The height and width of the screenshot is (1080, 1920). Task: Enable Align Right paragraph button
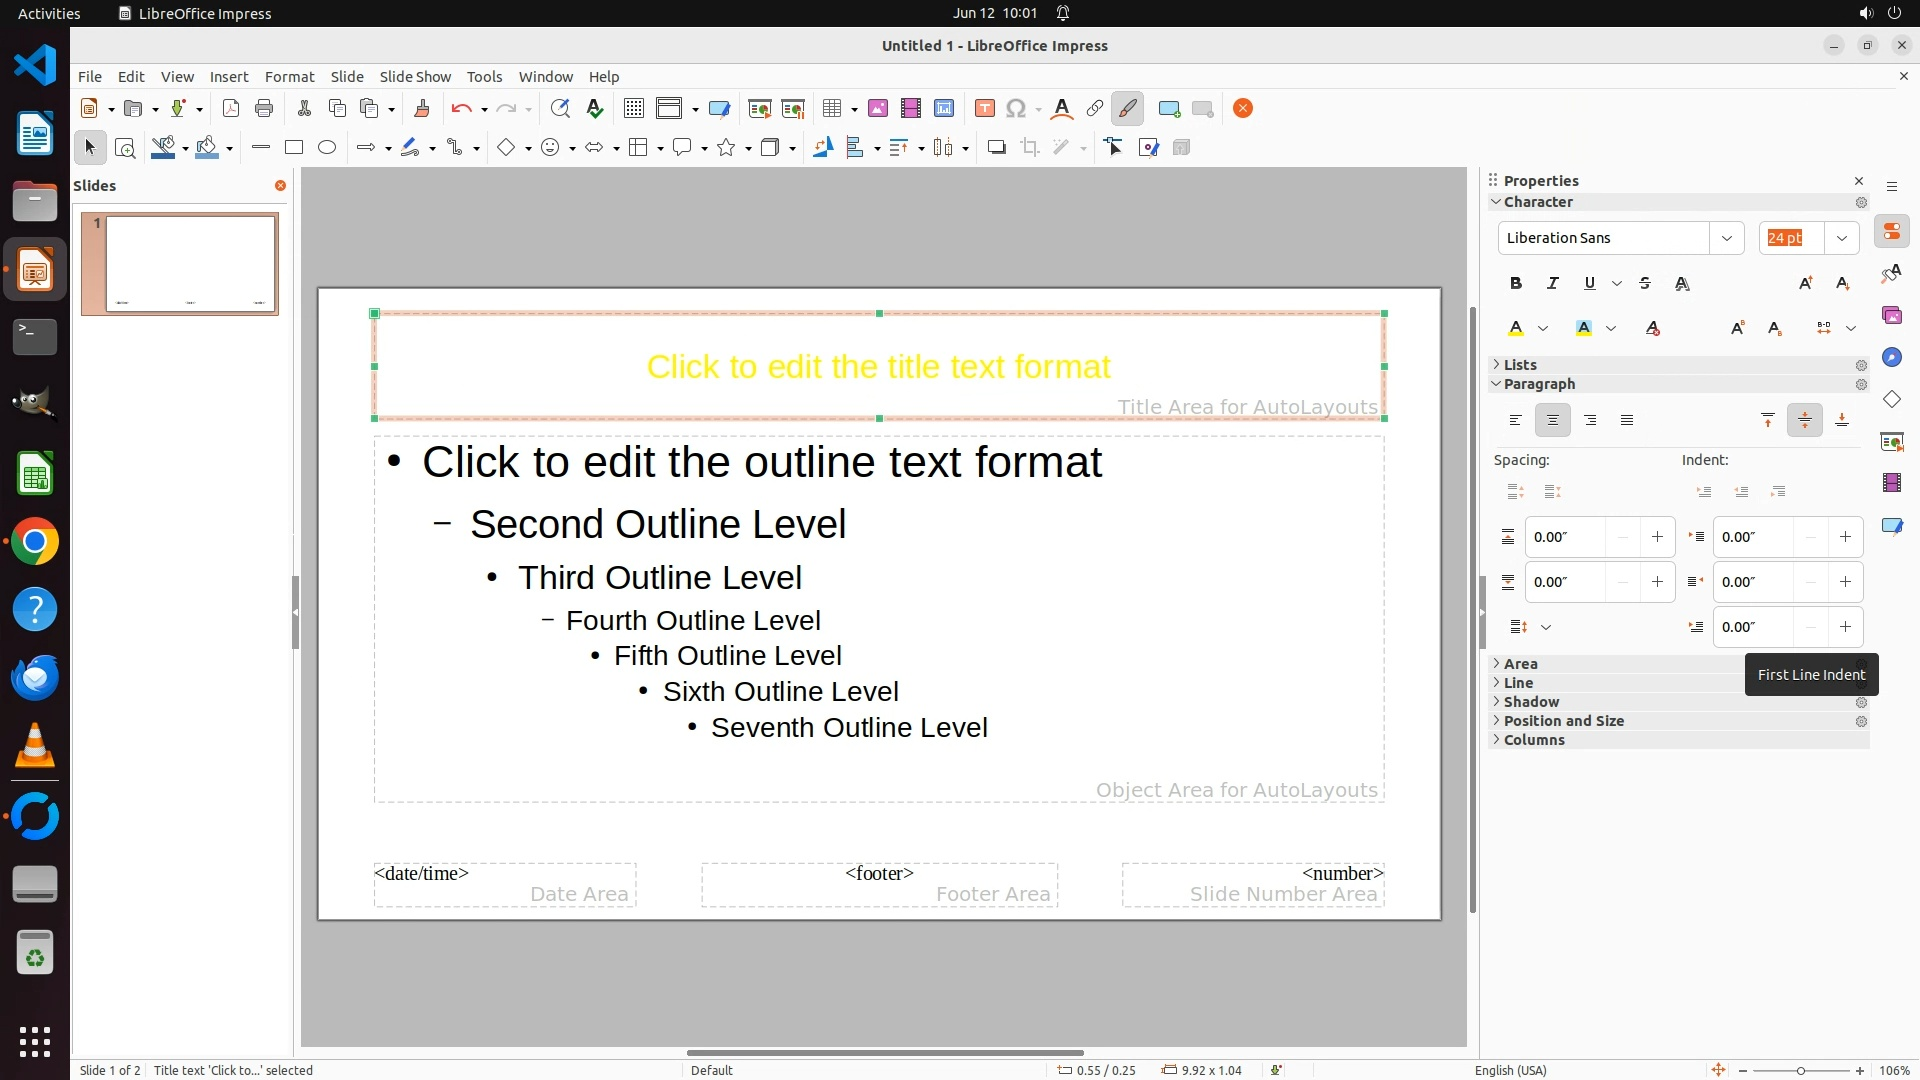click(1590, 421)
